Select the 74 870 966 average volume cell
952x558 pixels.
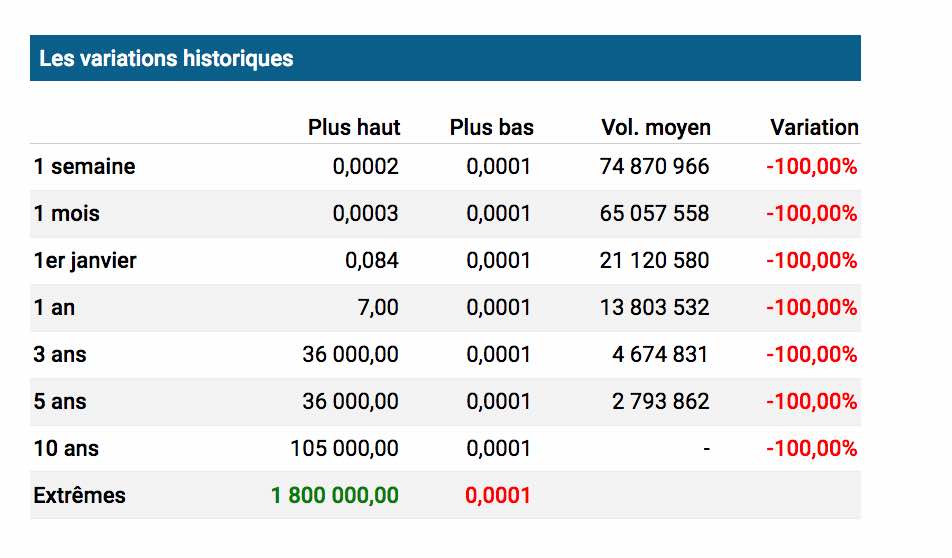[654, 166]
